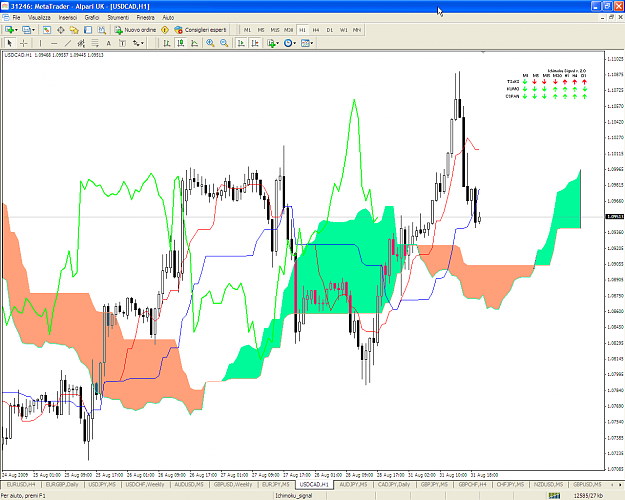The width and height of the screenshot is (625, 500).
Task: Switch to the EURGBP,Daily chart tab
Action: pos(62,484)
